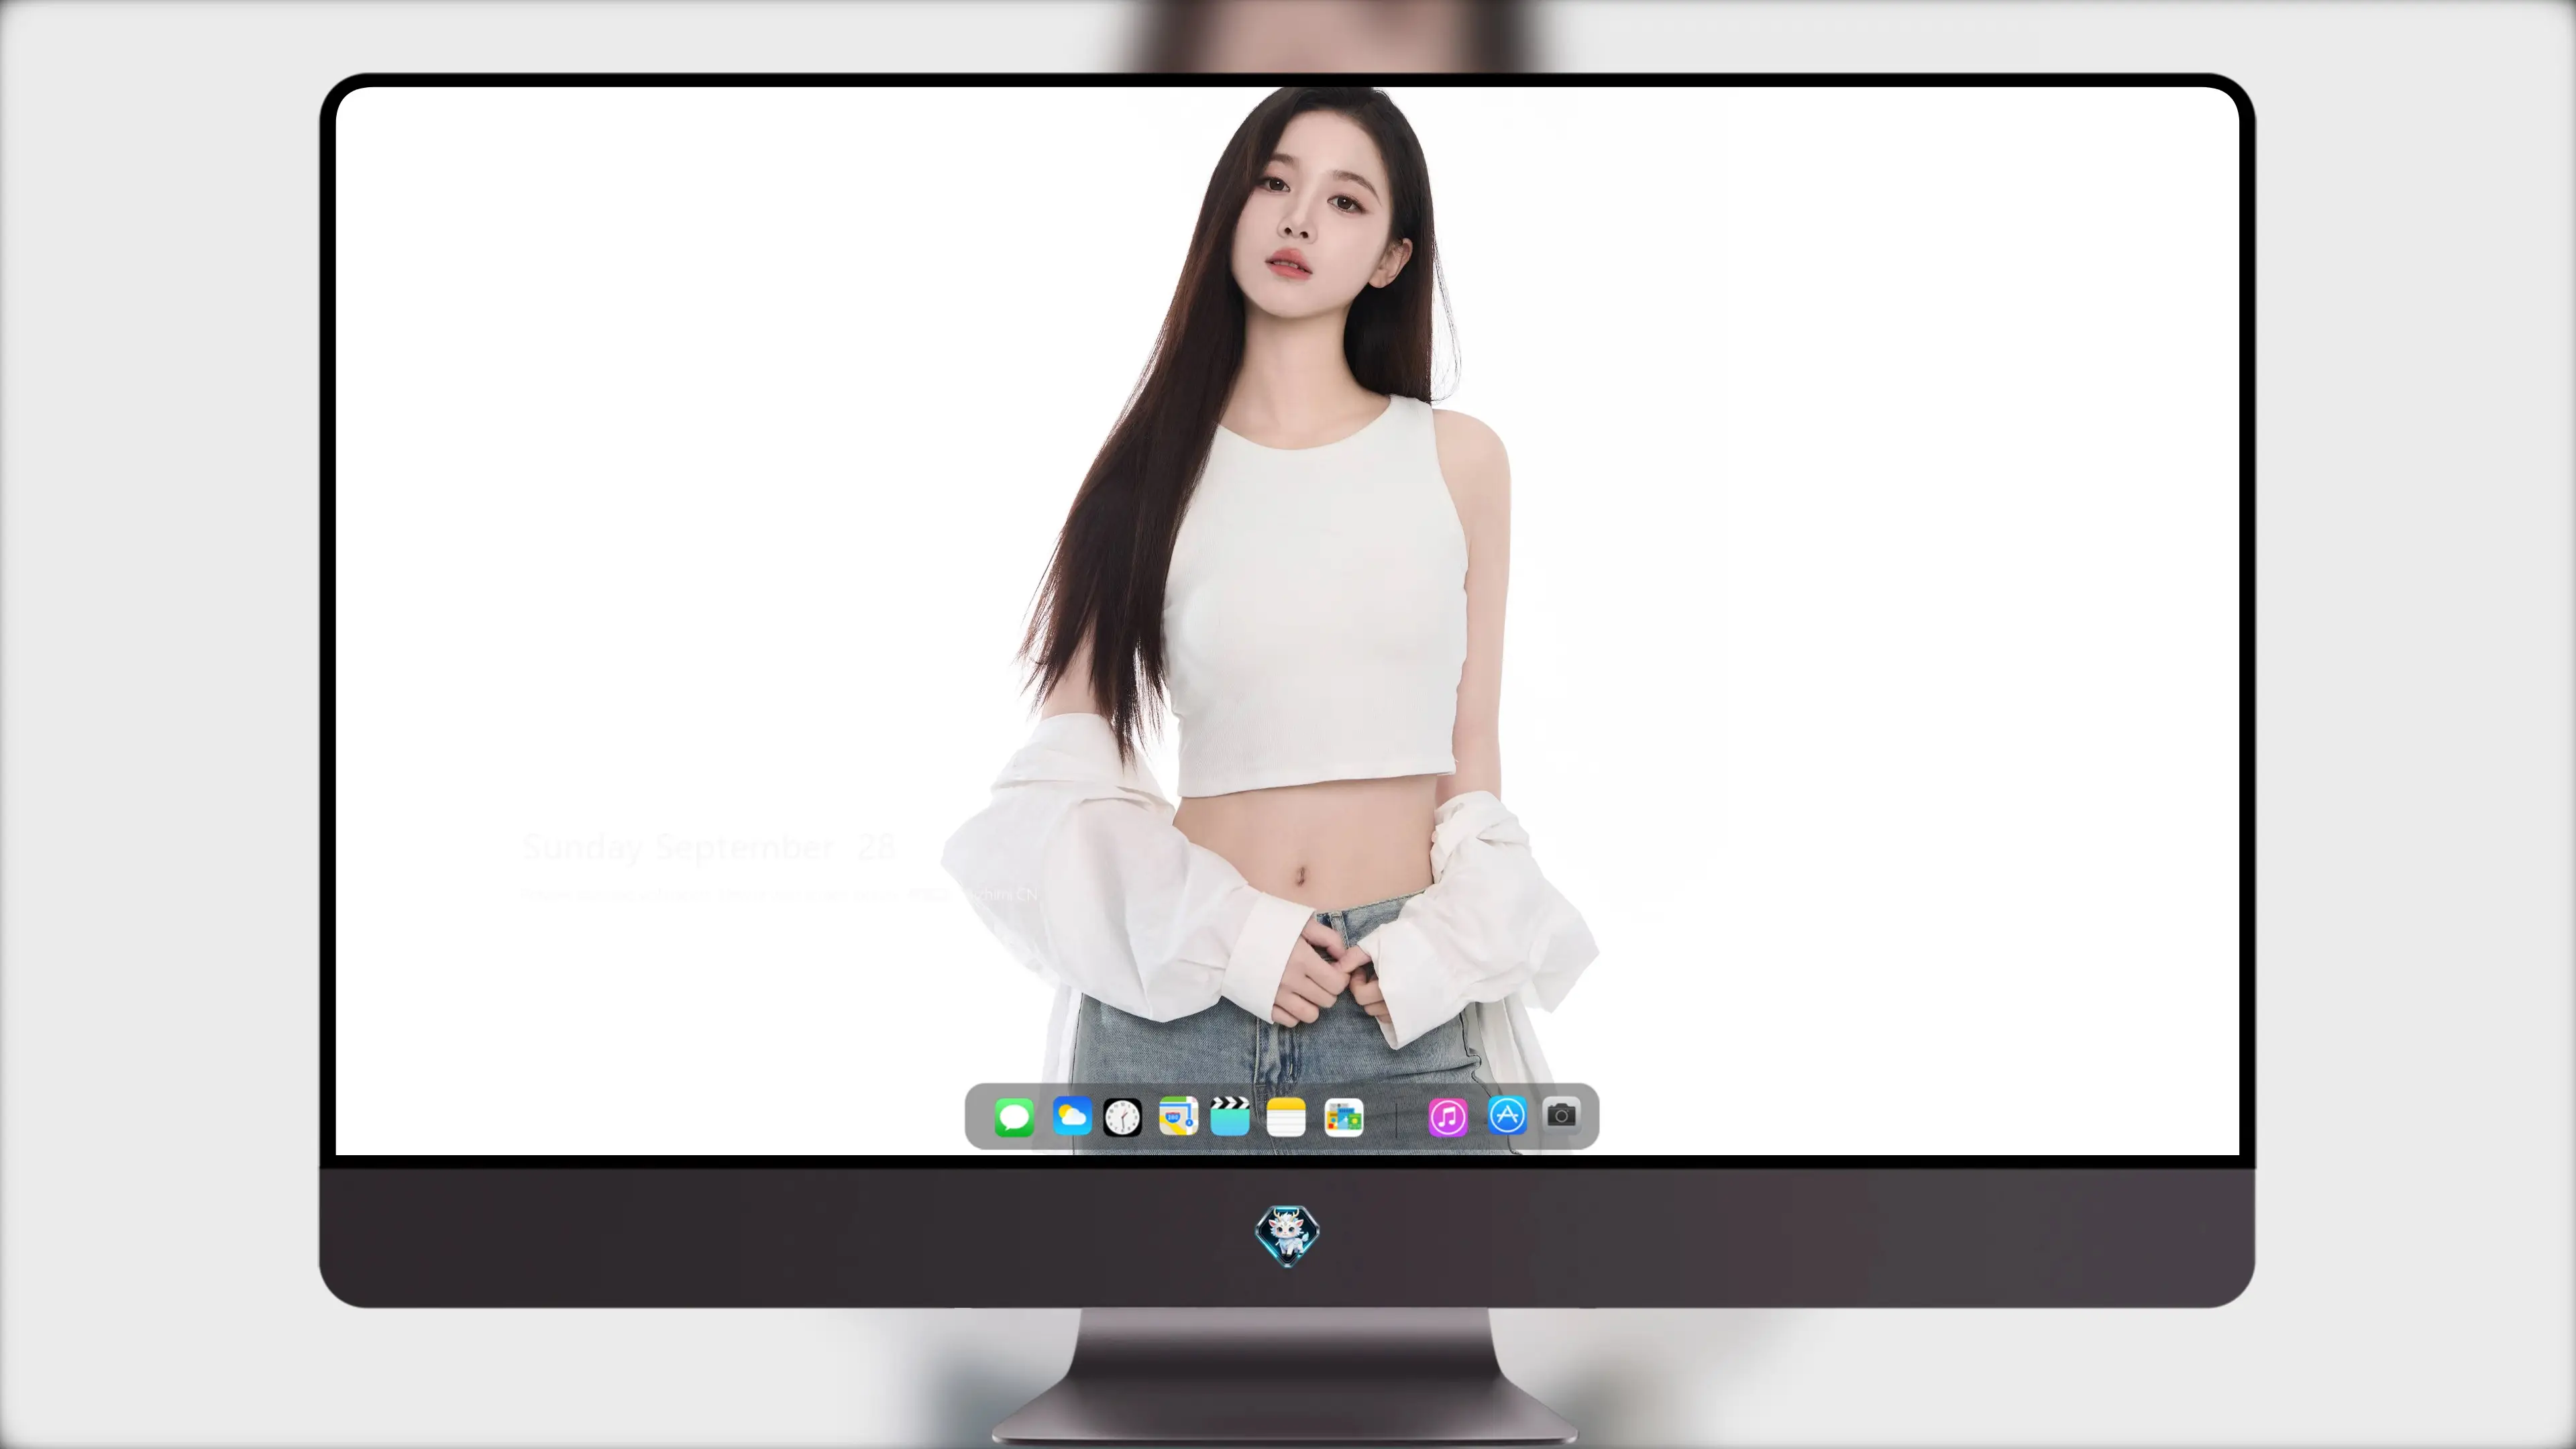Viewport: 2576px width, 1449px height.
Task: Open the Clock app in the dock
Action: pyautogui.click(x=1122, y=1117)
